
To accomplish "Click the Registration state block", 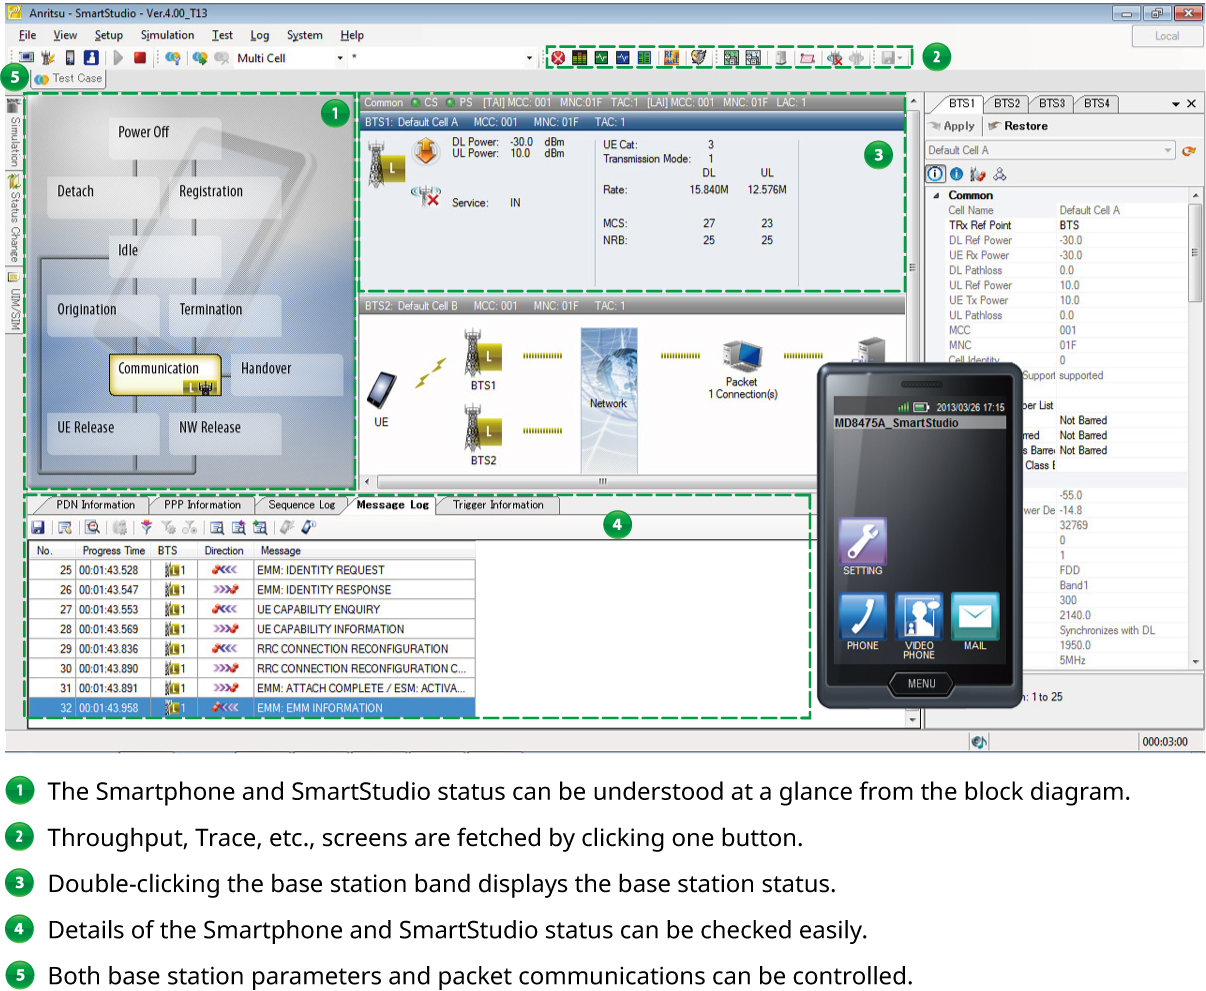I will click(225, 197).
